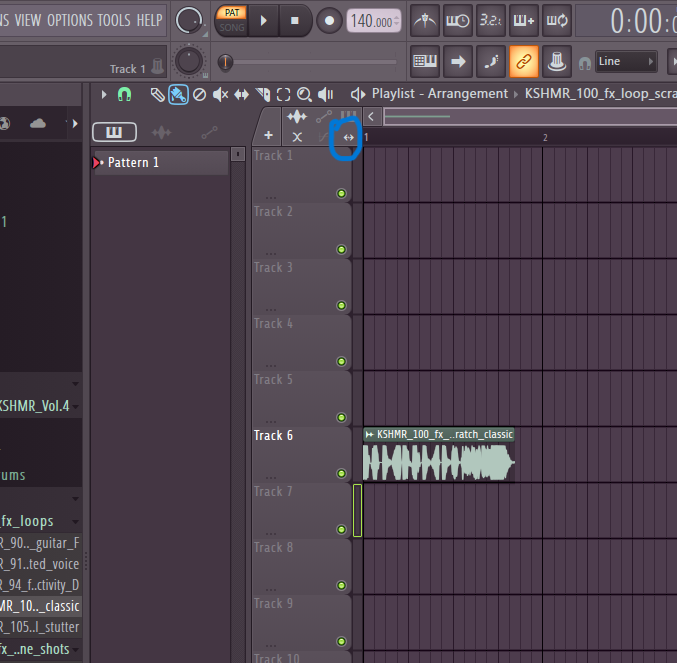Stop playback with the Stop button
Image resolution: width=677 pixels, height=663 pixels.
coord(295,20)
